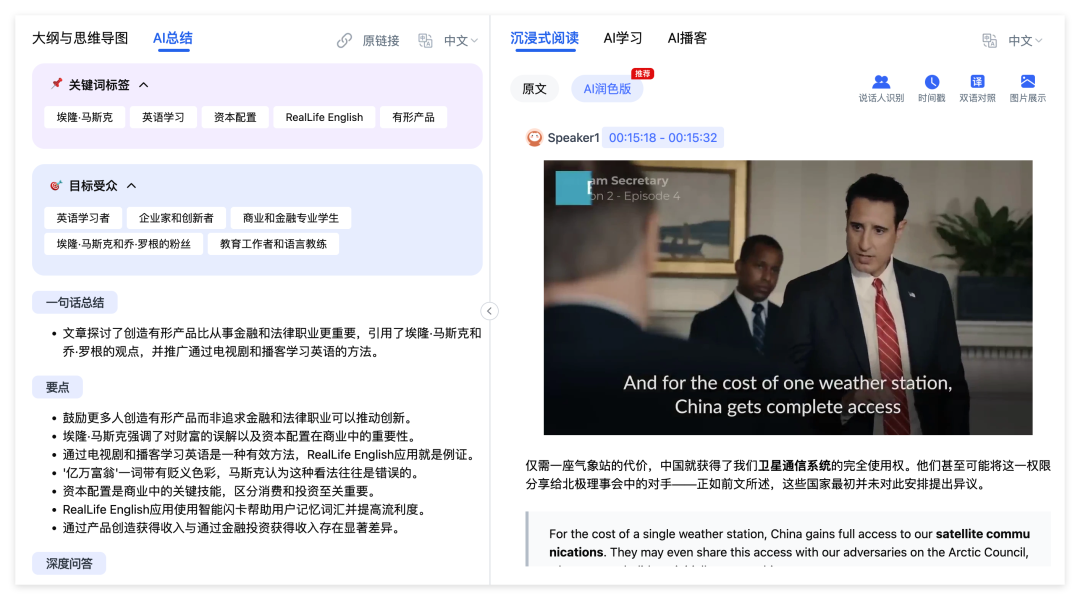Click the left panel translate icon

point(426,41)
